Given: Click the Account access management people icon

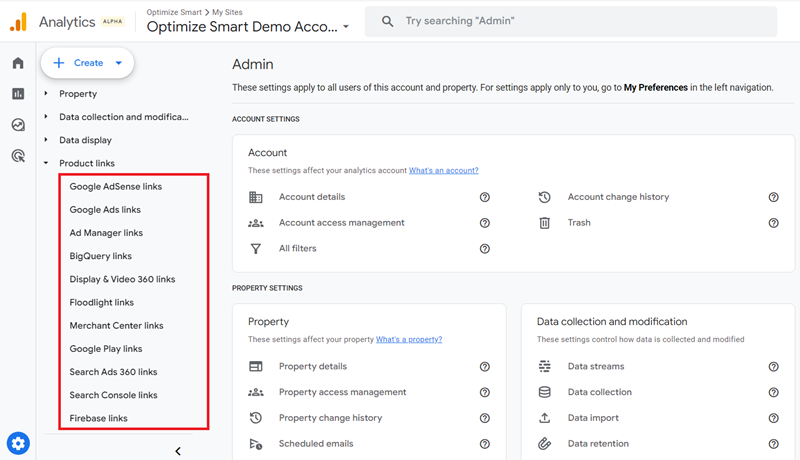Looking at the screenshot, I should point(256,223).
